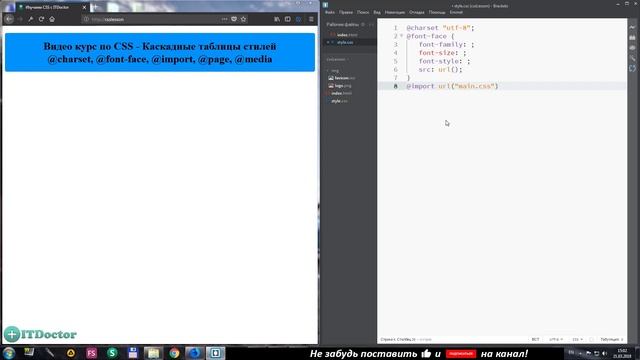
Task: Open Chrome from the taskbar
Action: point(174,353)
